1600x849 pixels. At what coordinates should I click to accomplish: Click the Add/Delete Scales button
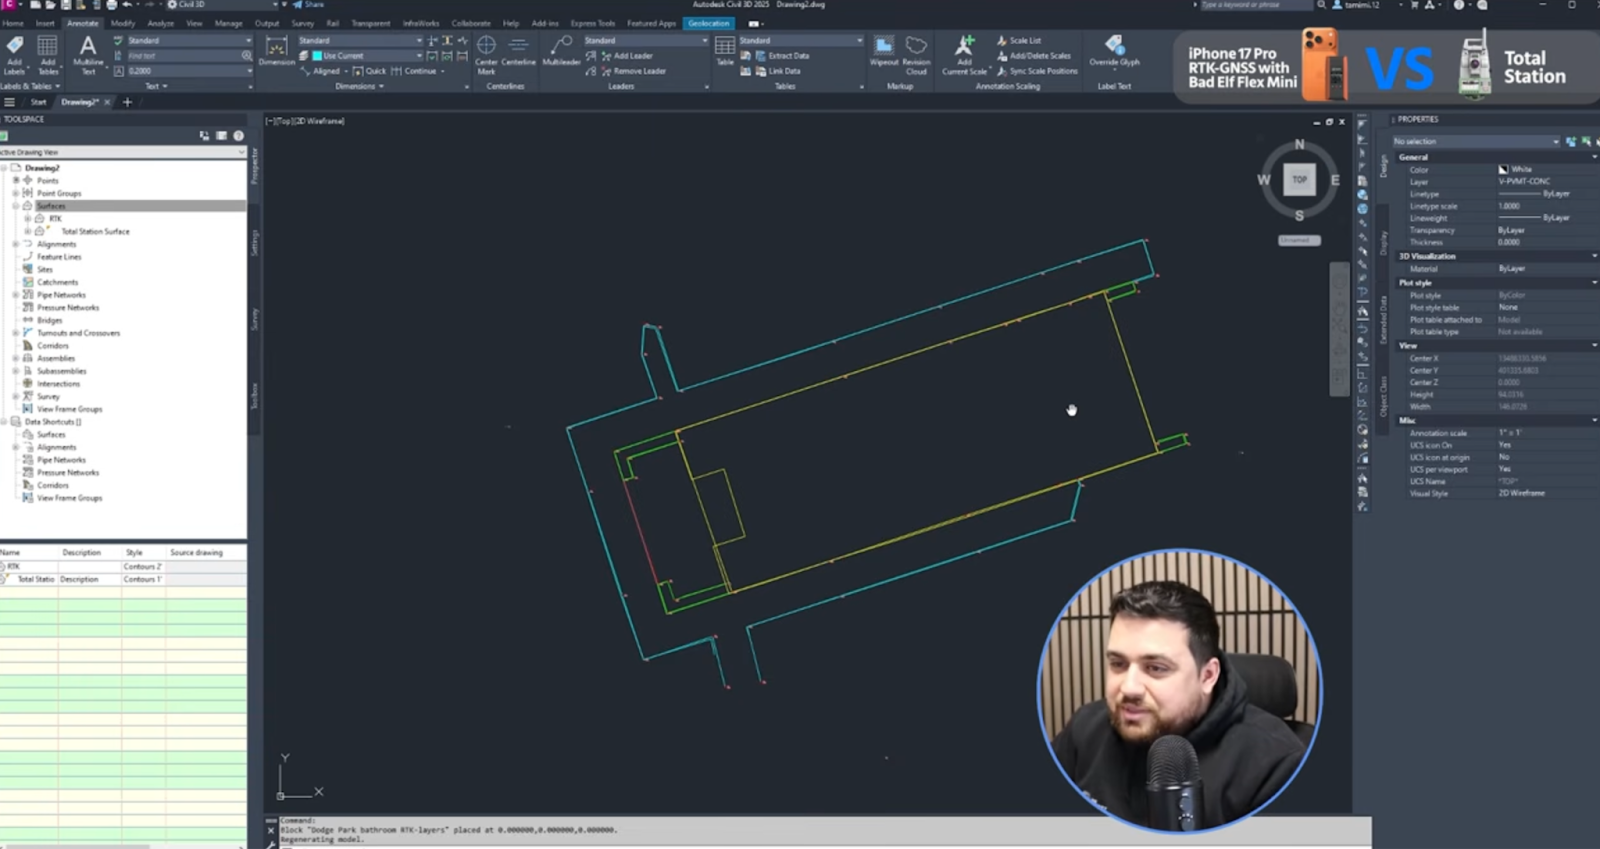tap(1033, 56)
